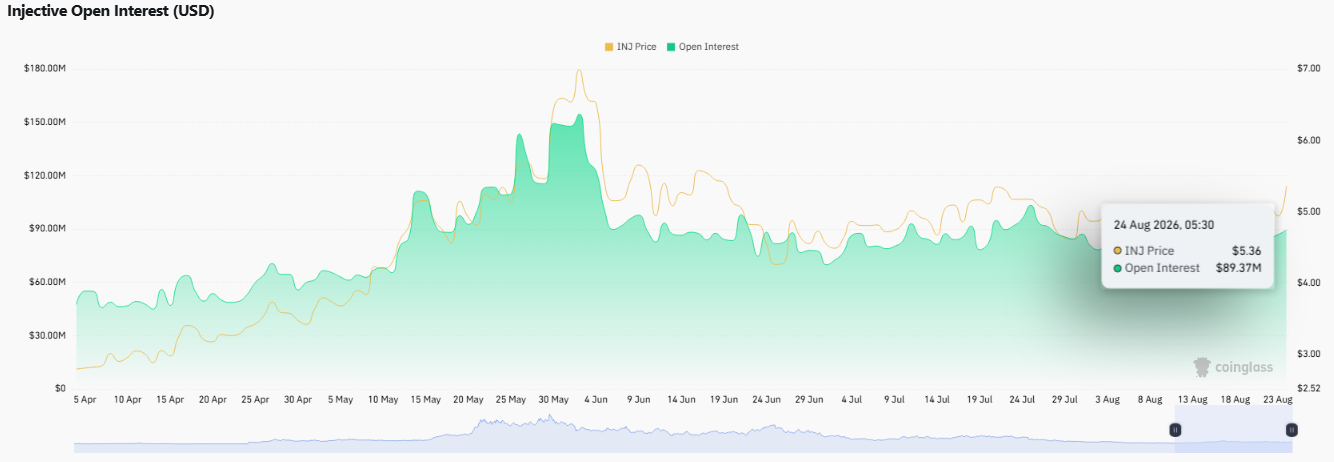Toggle the INJ Price legend series
The image size is (1334, 462).
pos(630,47)
